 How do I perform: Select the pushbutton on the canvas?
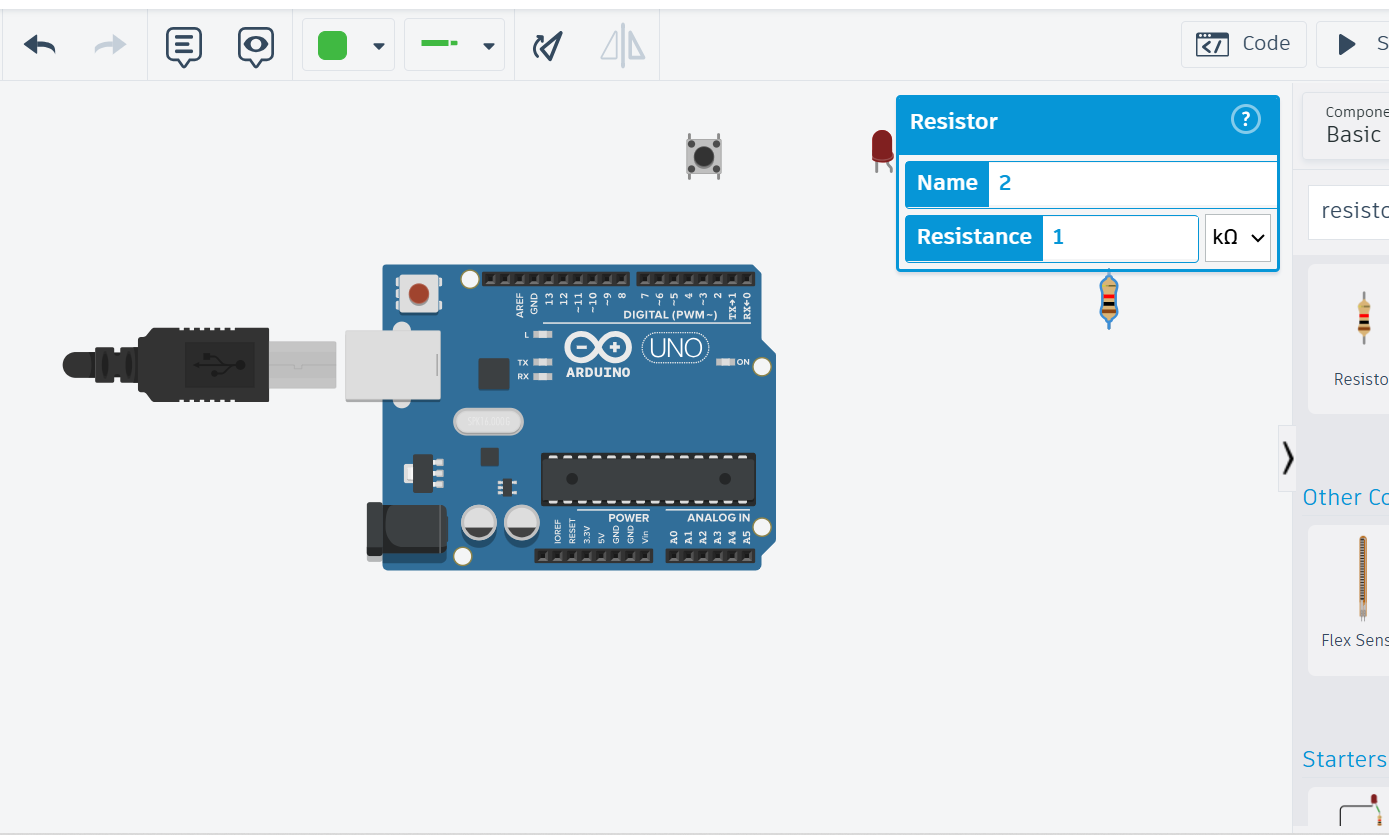point(703,156)
